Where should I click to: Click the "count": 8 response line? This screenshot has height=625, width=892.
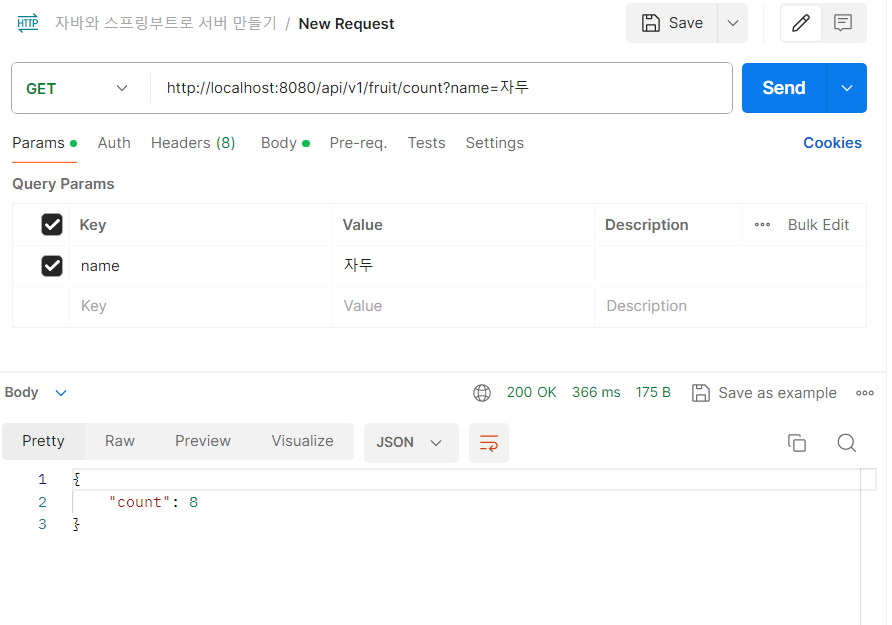tap(153, 502)
